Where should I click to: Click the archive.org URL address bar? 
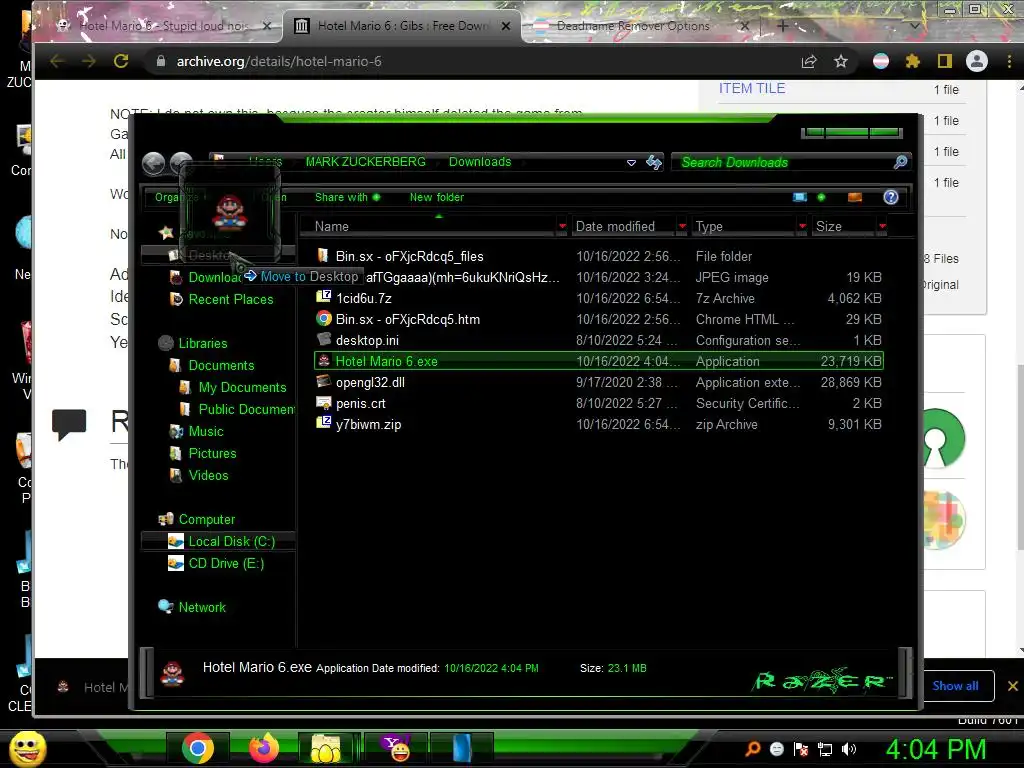pyautogui.click(x=470, y=61)
